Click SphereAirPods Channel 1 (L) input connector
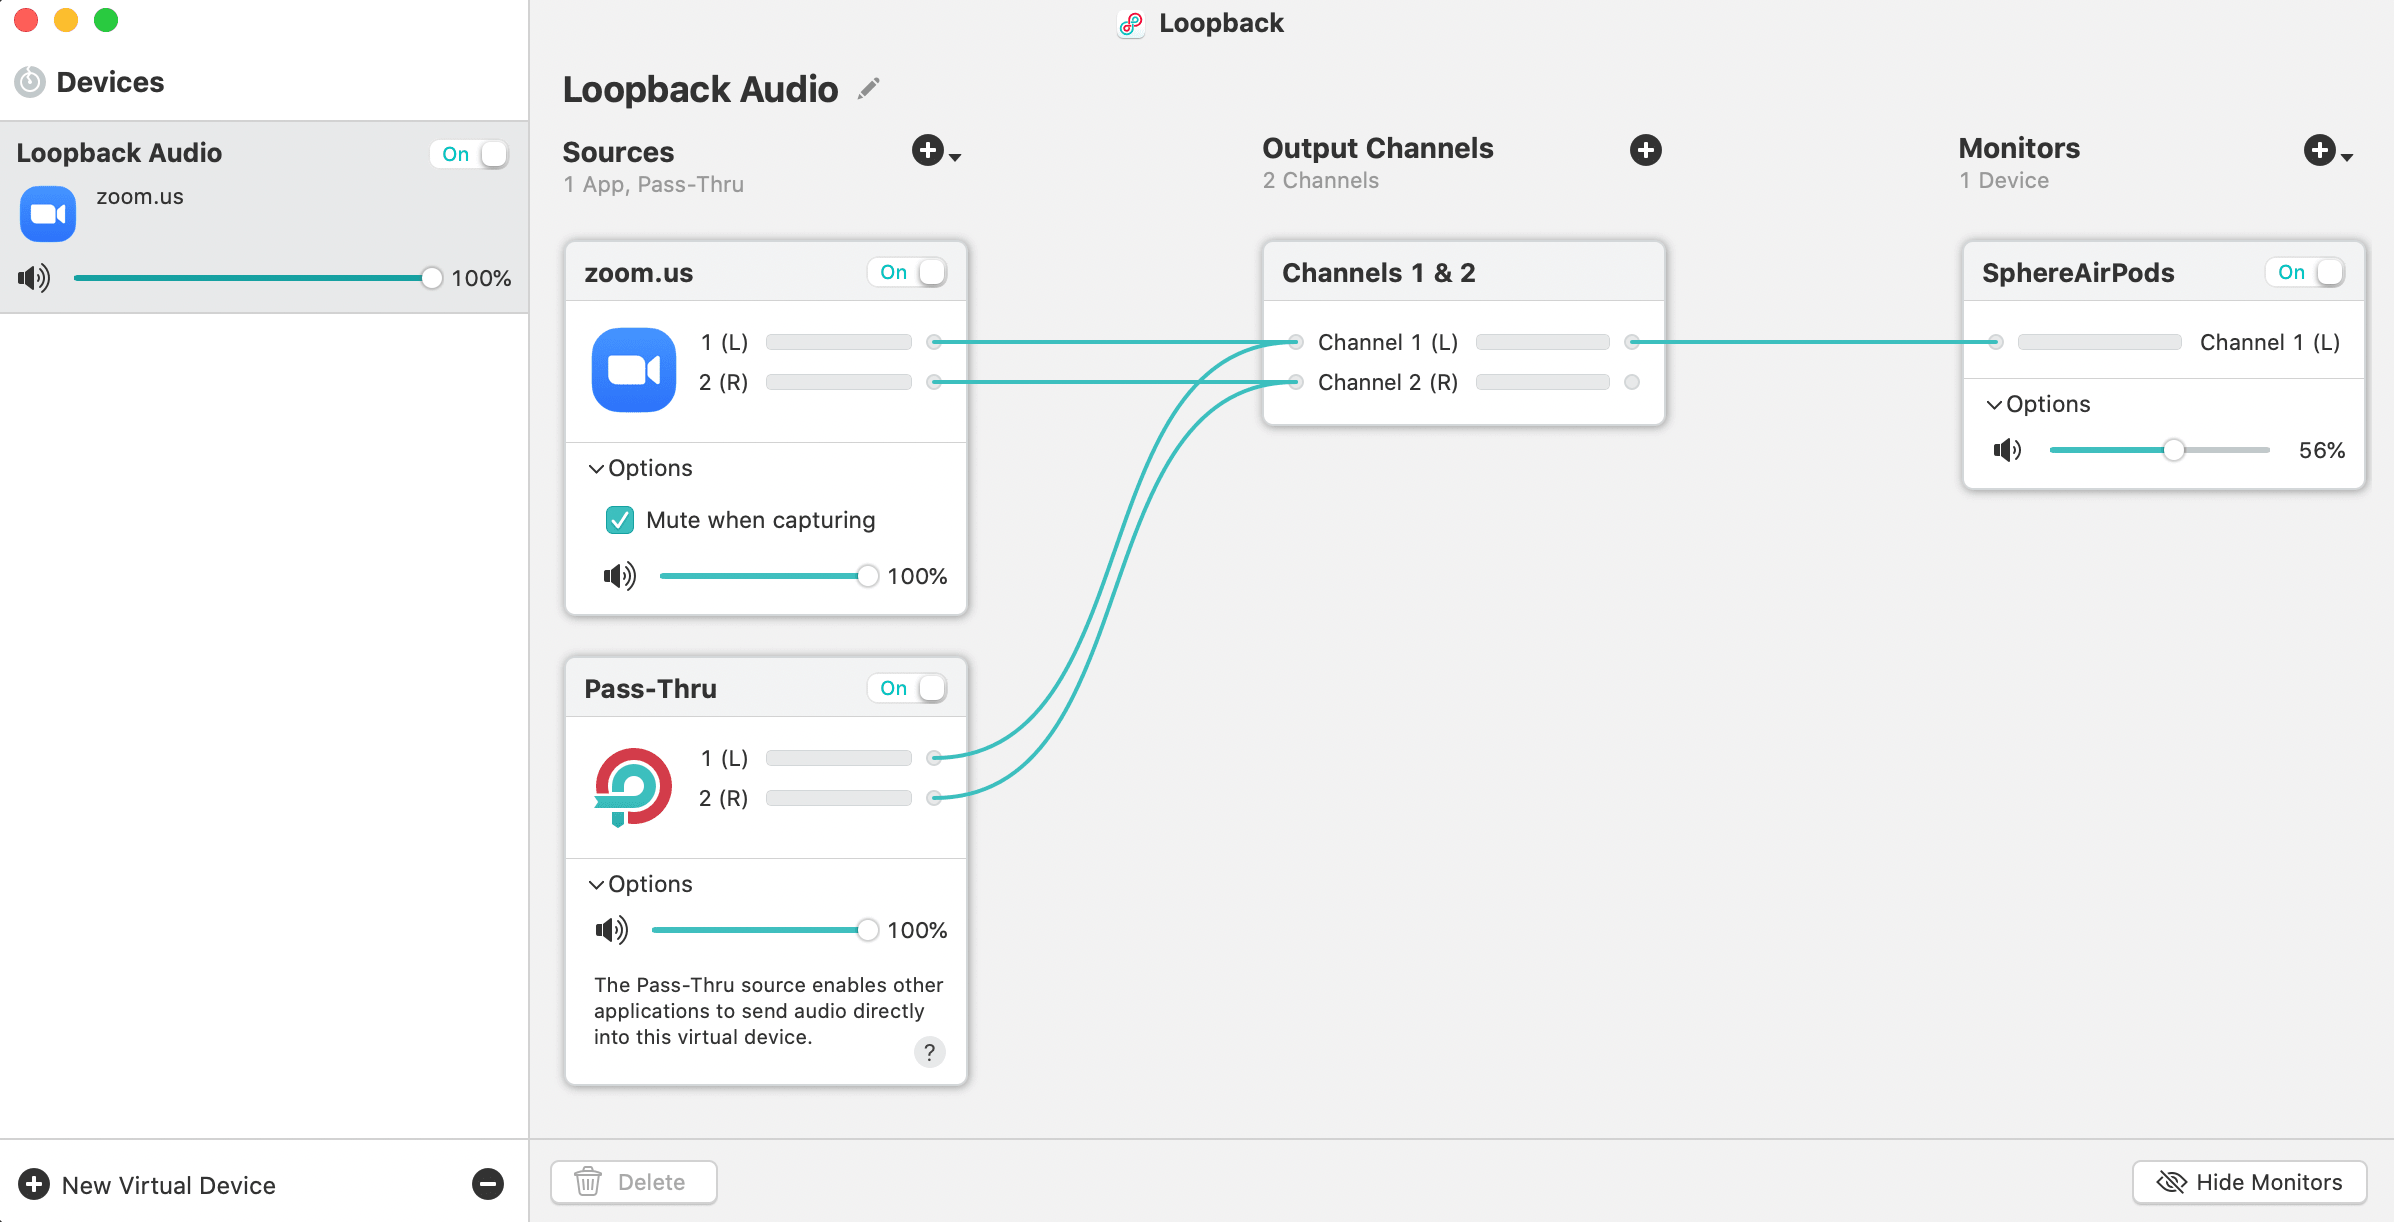Image resolution: width=2394 pixels, height=1222 pixels. pyautogui.click(x=1996, y=342)
